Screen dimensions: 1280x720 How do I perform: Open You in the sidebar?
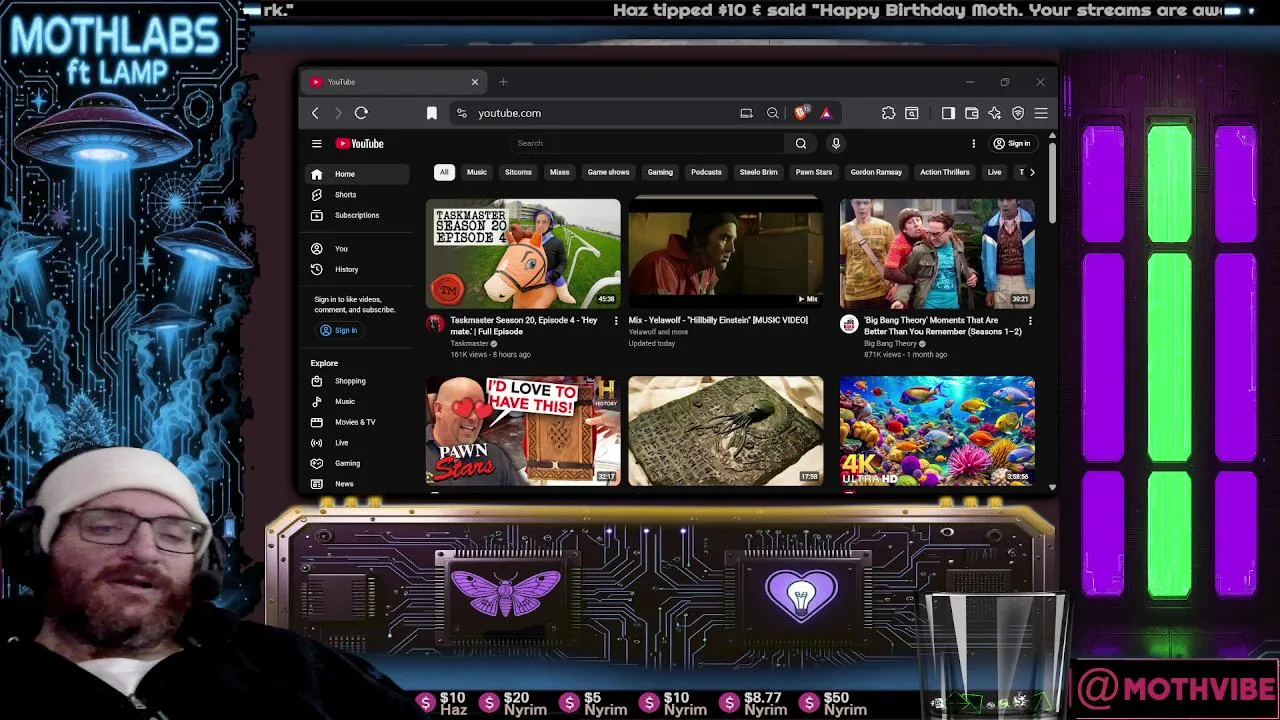(x=358, y=248)
